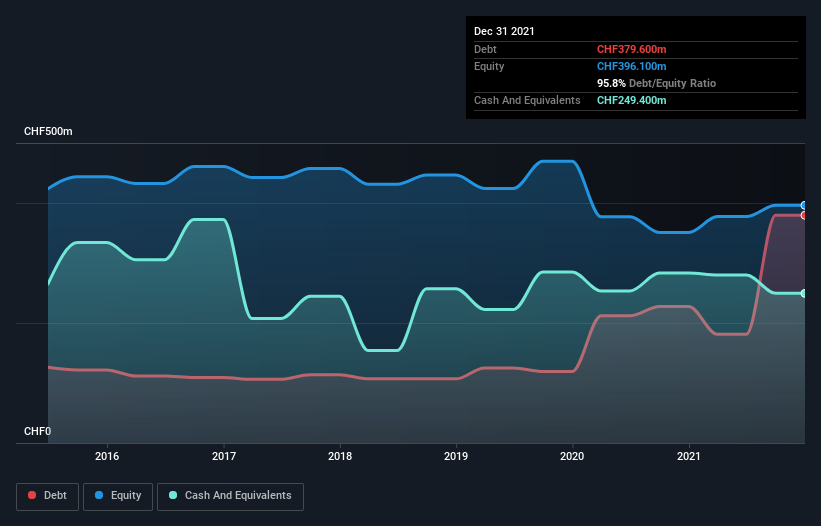This screenshot has height=526, width=821.
Task: Click the red Debt endpoint marker
Action: pyautogui.click(x=804, y=215)
